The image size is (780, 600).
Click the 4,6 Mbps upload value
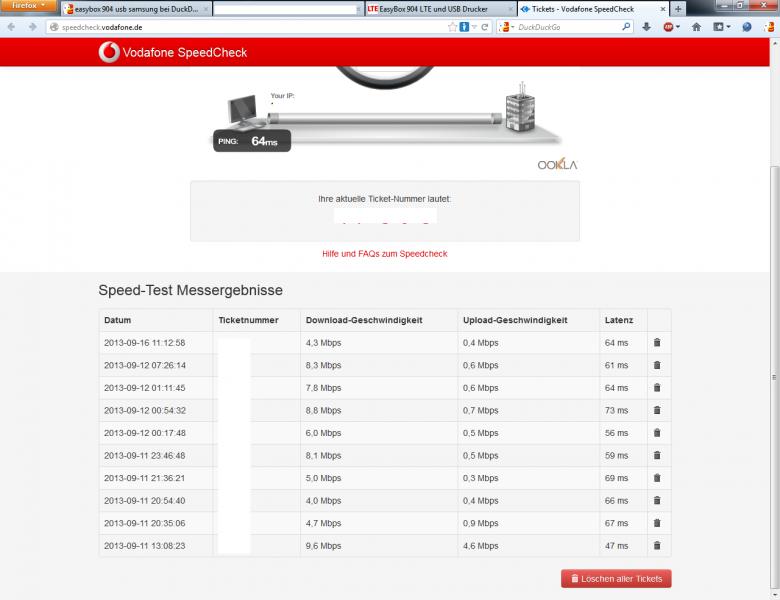[x=481, y=546]
